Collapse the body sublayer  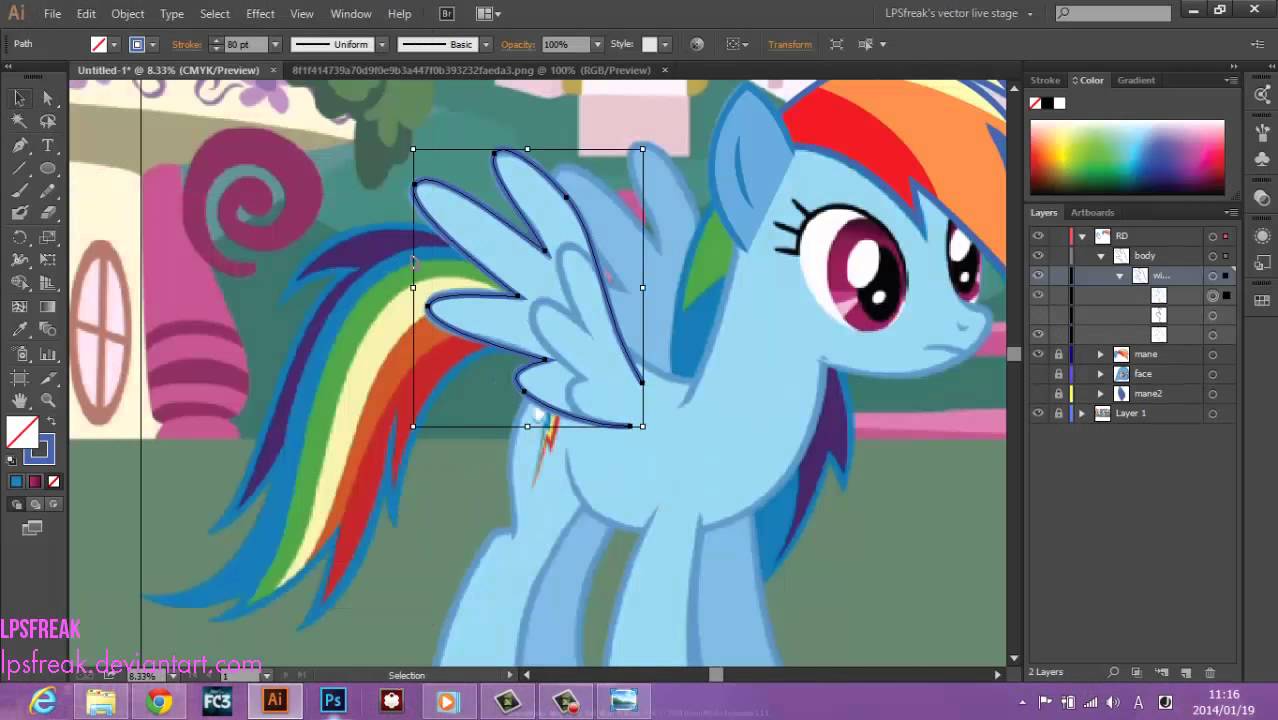(x=1101, y=256)
